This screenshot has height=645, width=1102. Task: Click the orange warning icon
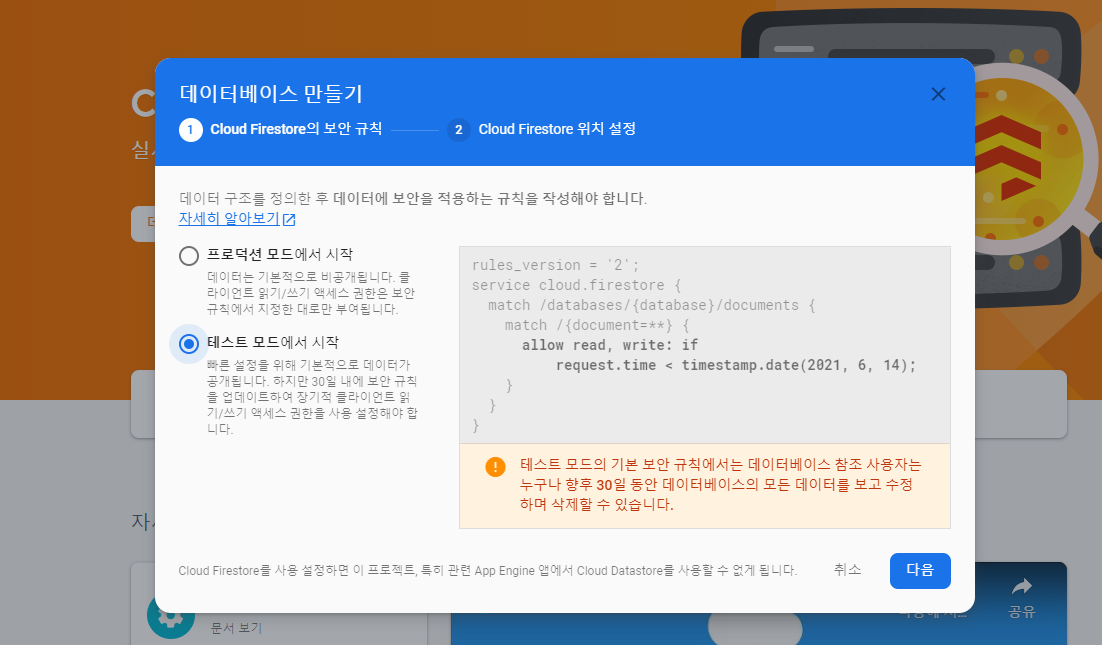495,467
